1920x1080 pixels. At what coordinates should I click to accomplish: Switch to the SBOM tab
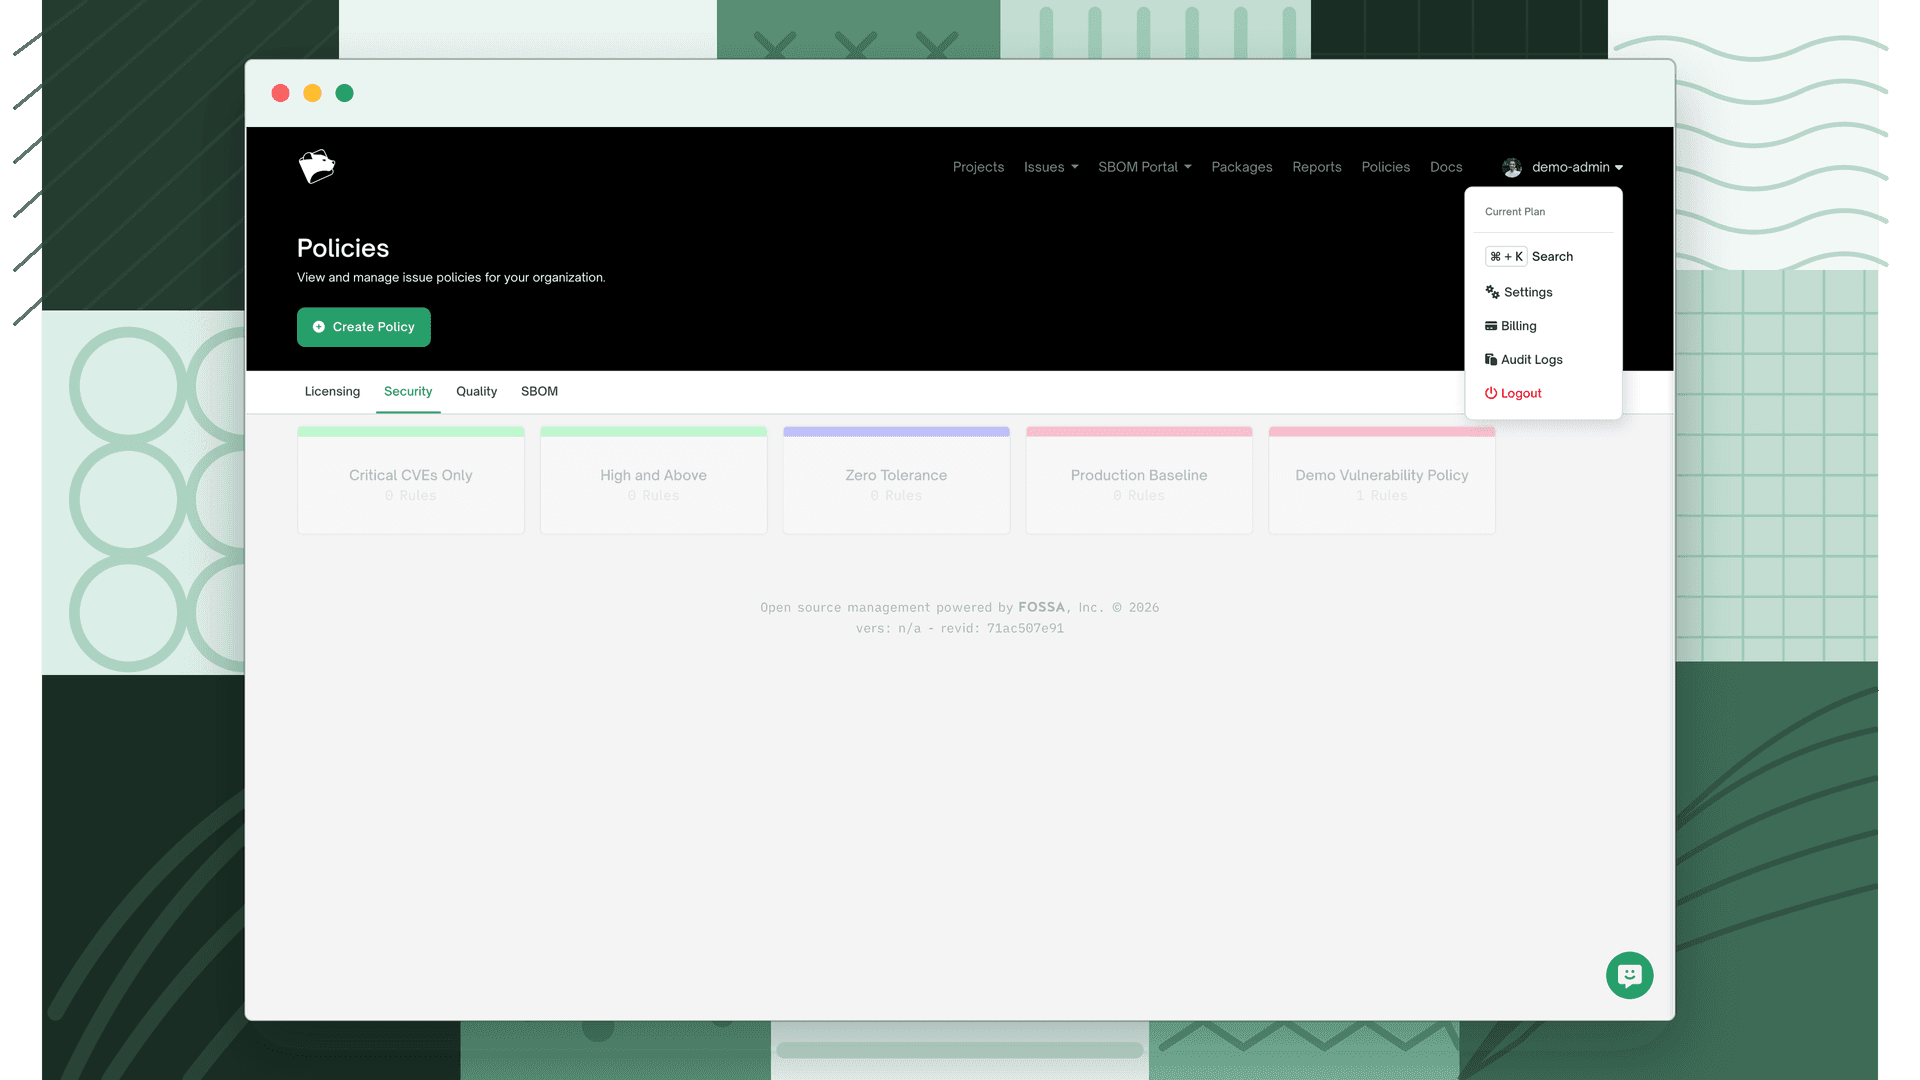(540, 392)
